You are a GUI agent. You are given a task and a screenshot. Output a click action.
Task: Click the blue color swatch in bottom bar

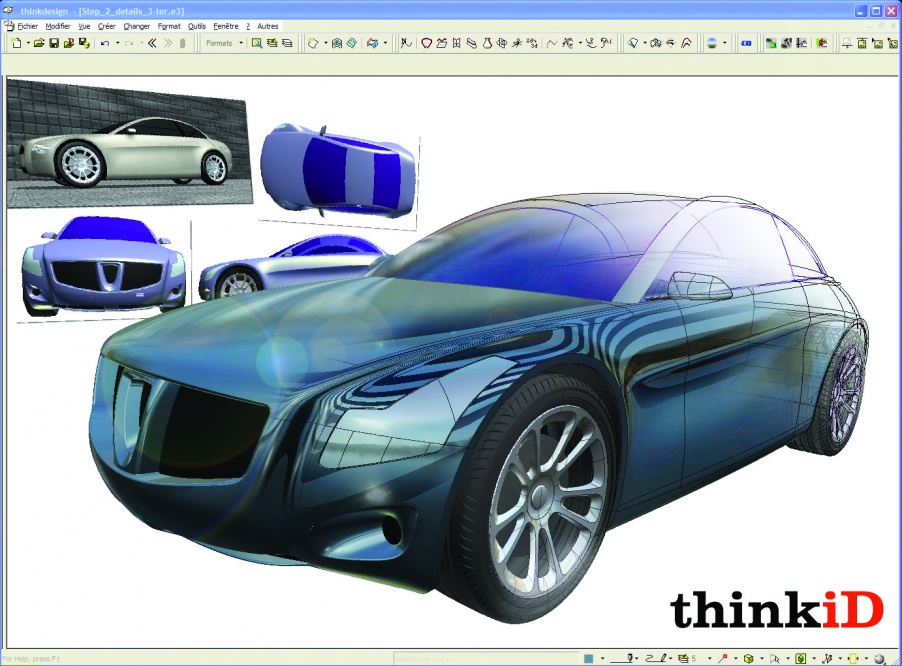(588, 659)
